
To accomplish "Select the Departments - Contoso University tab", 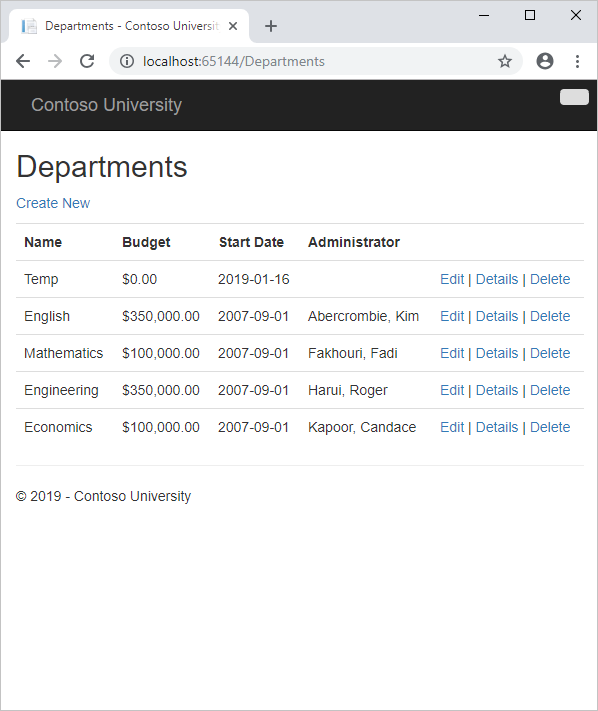I will [129, 26].
